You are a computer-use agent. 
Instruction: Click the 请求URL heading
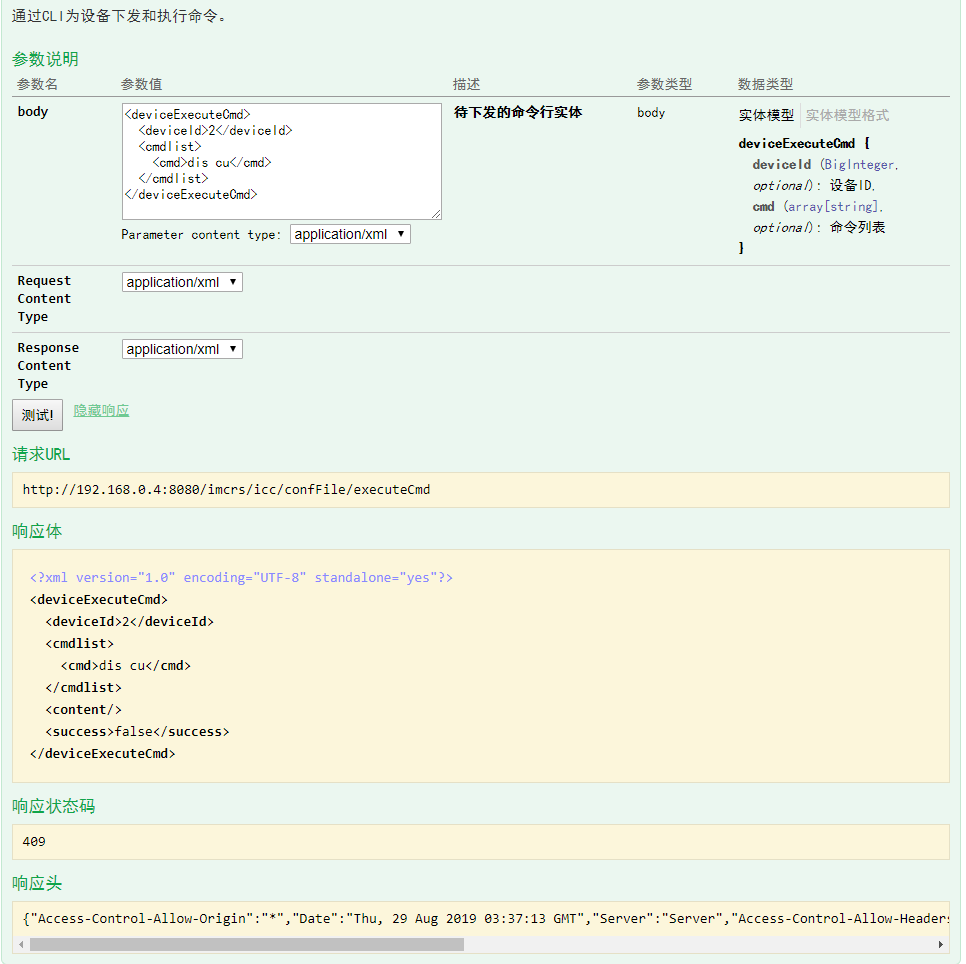[41, 455]
